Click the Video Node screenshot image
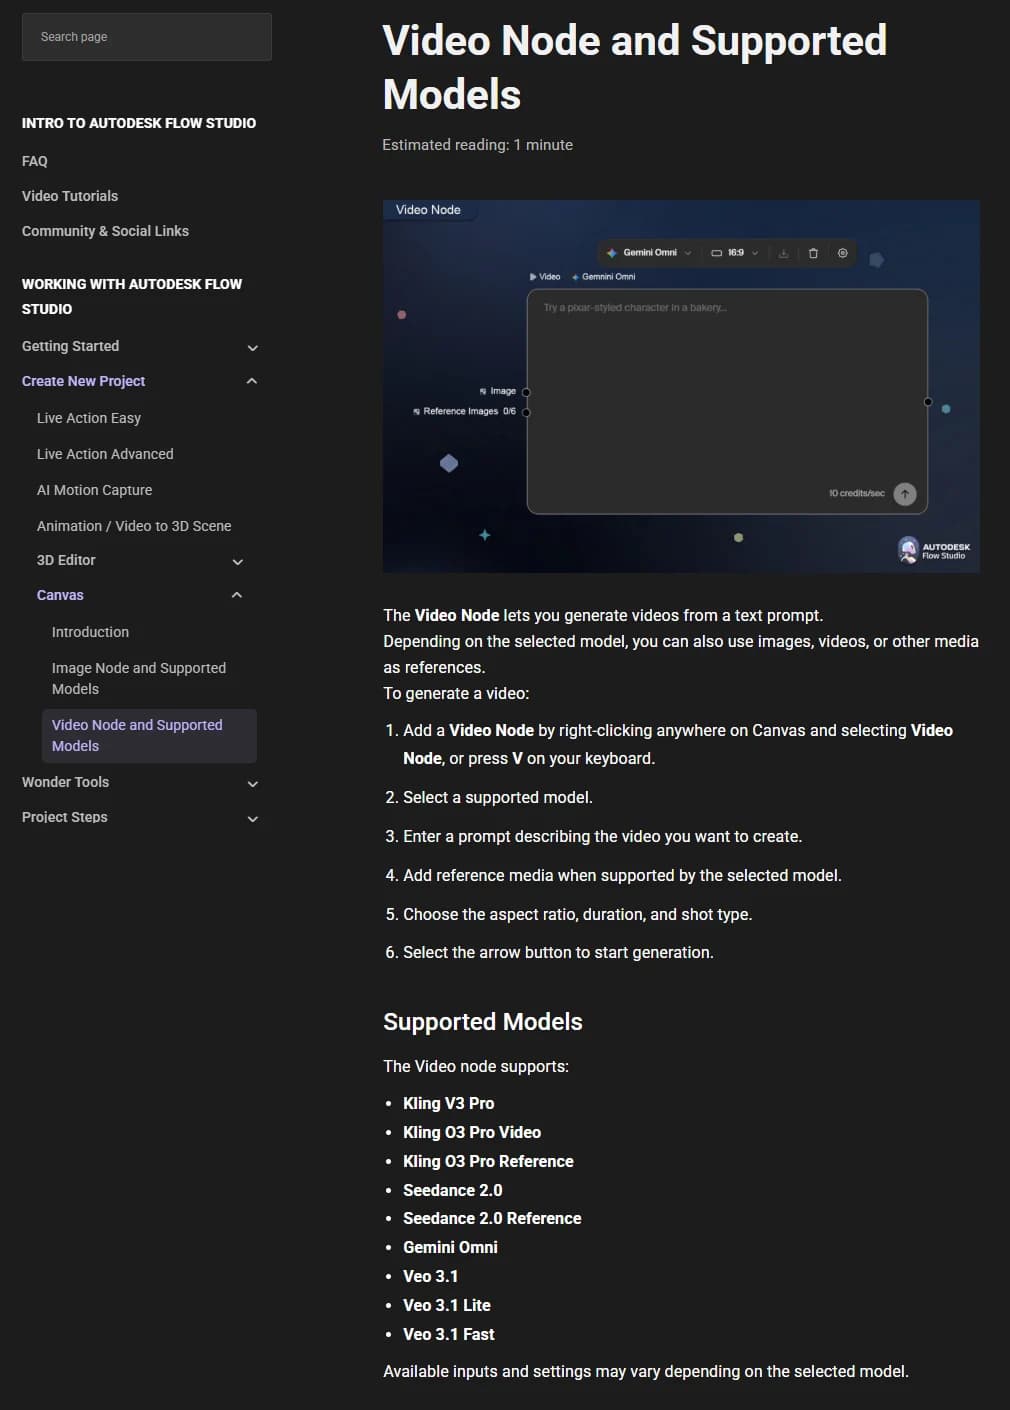Viewport: 1010px width, 1410px height. tap(681, 386)
